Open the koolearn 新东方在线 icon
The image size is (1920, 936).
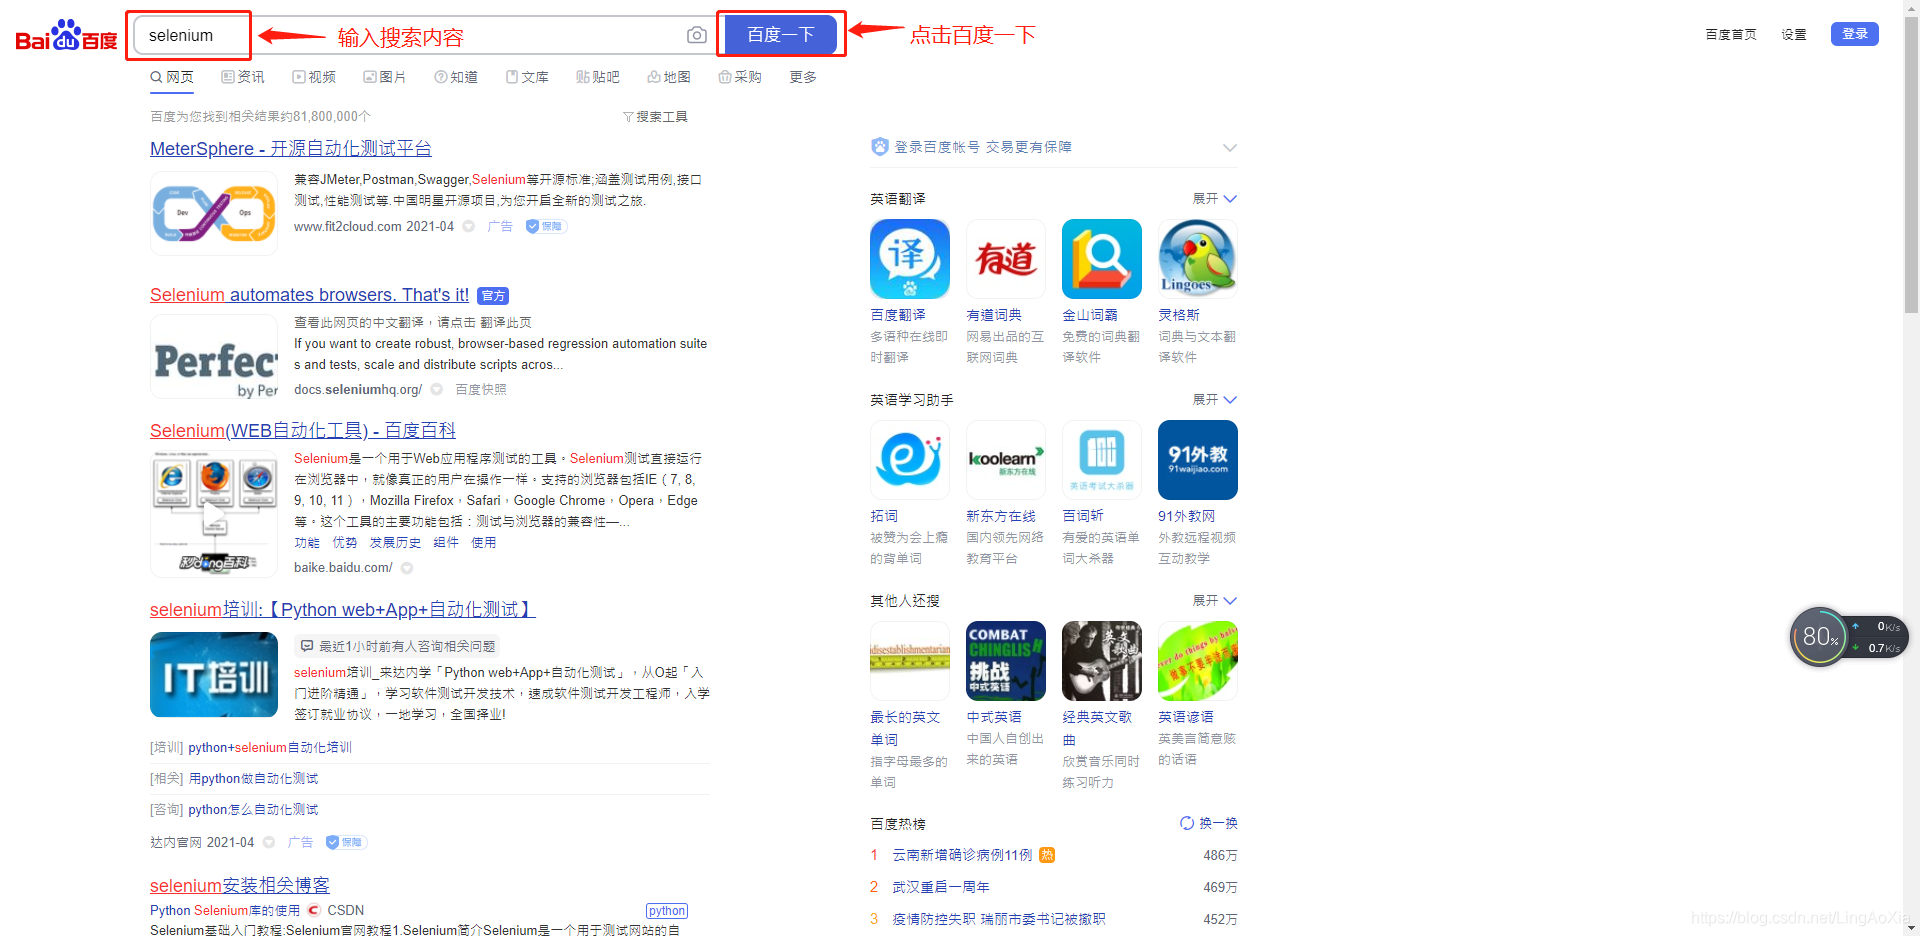click(x=1006, y=460)
